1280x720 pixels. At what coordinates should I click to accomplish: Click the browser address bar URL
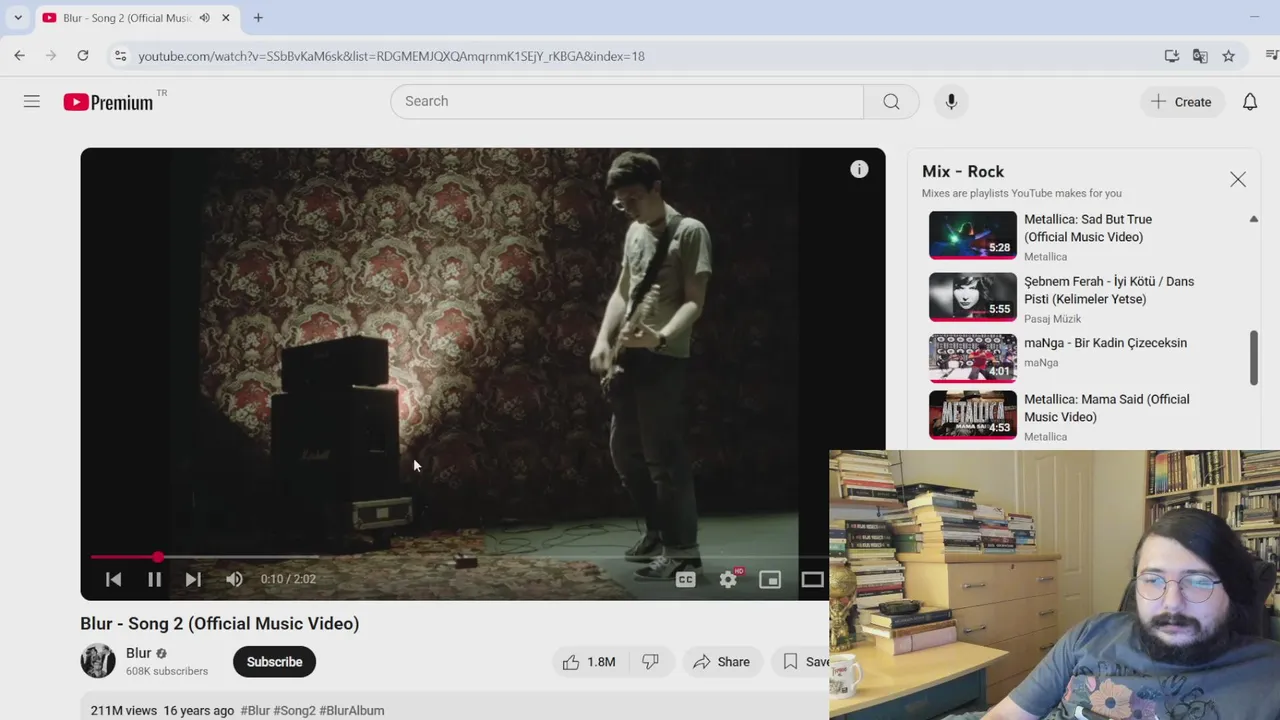[x=391, y=56]
